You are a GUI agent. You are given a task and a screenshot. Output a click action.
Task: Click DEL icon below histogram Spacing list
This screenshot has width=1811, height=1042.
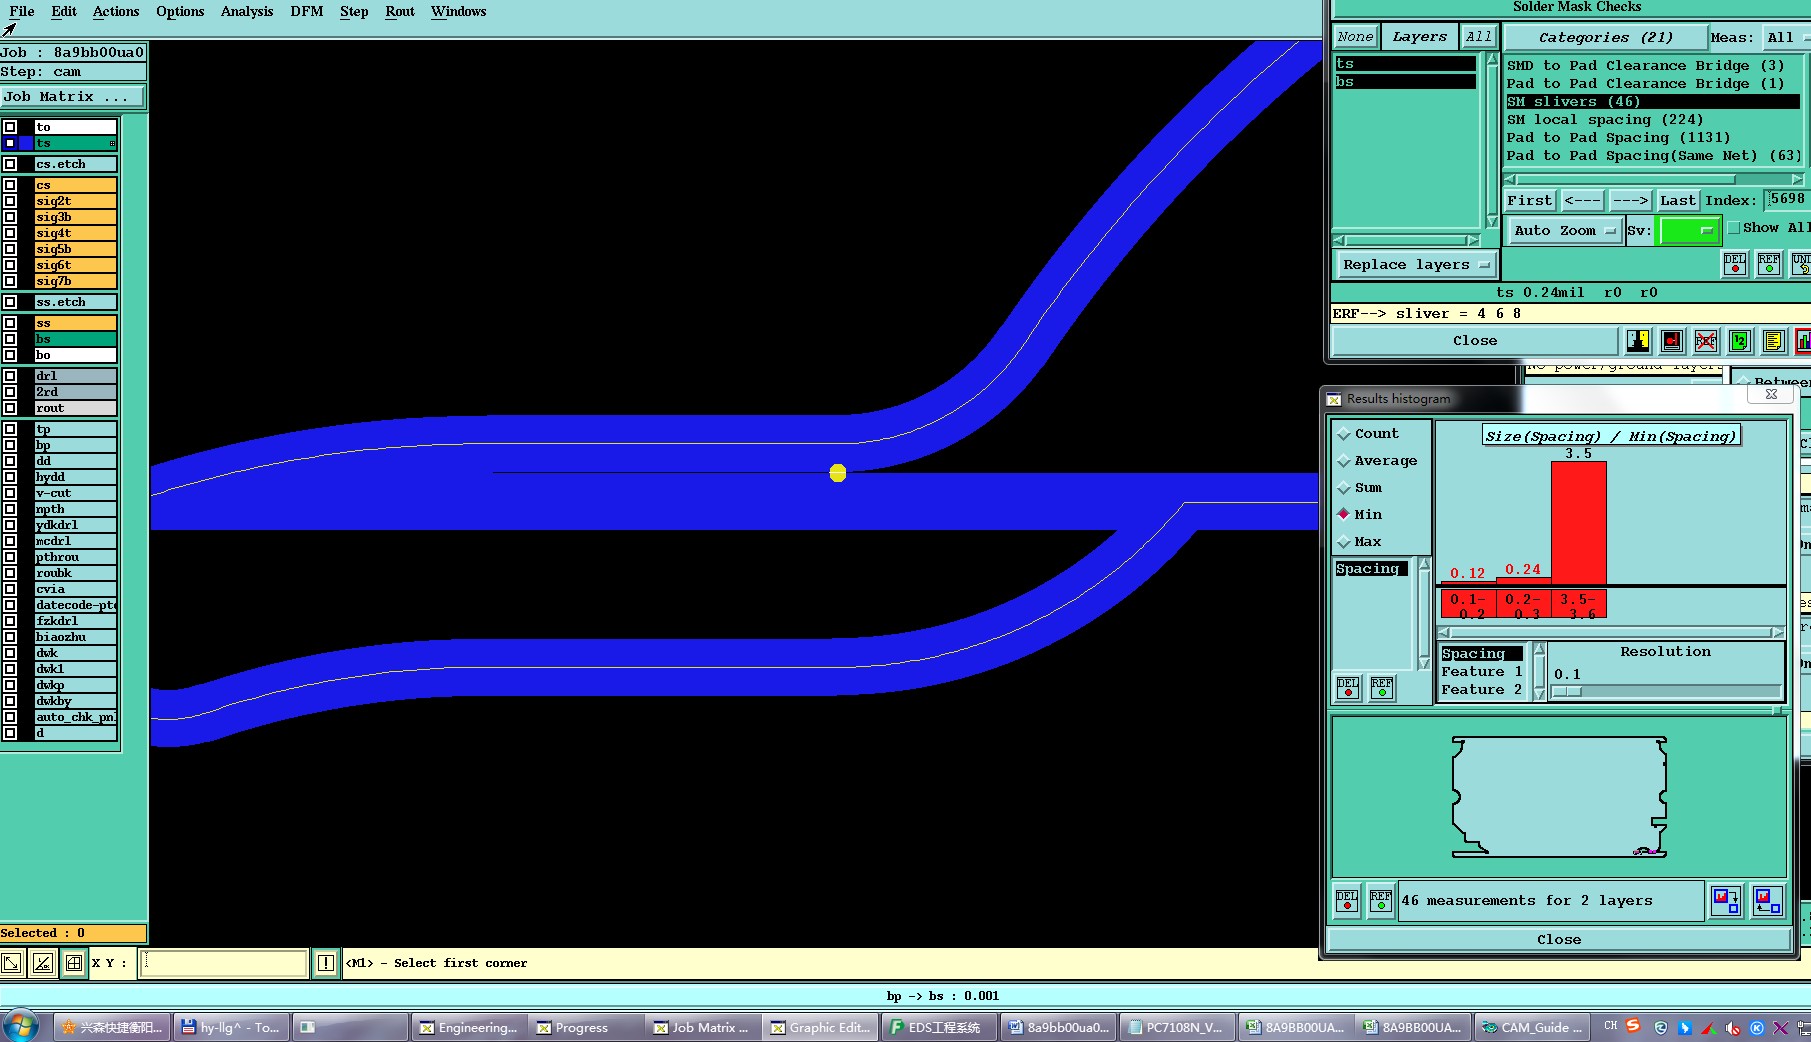pyautogui.click(x=1348, y=687)
